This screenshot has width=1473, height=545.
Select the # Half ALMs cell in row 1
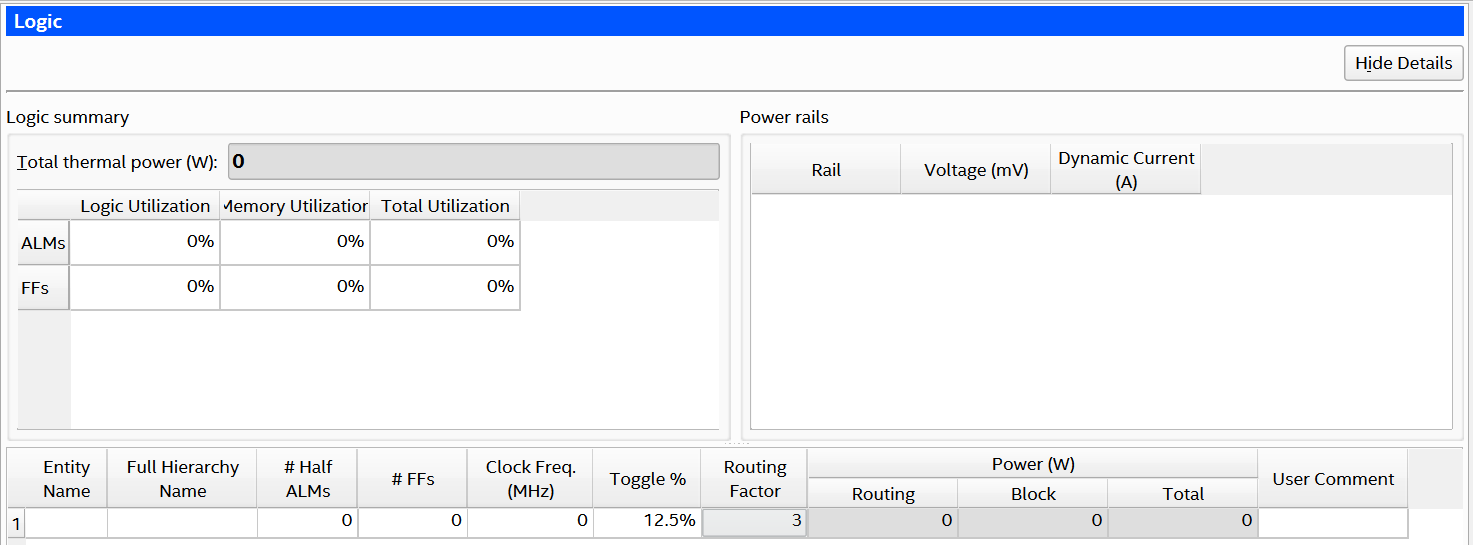tap(307, 522)
